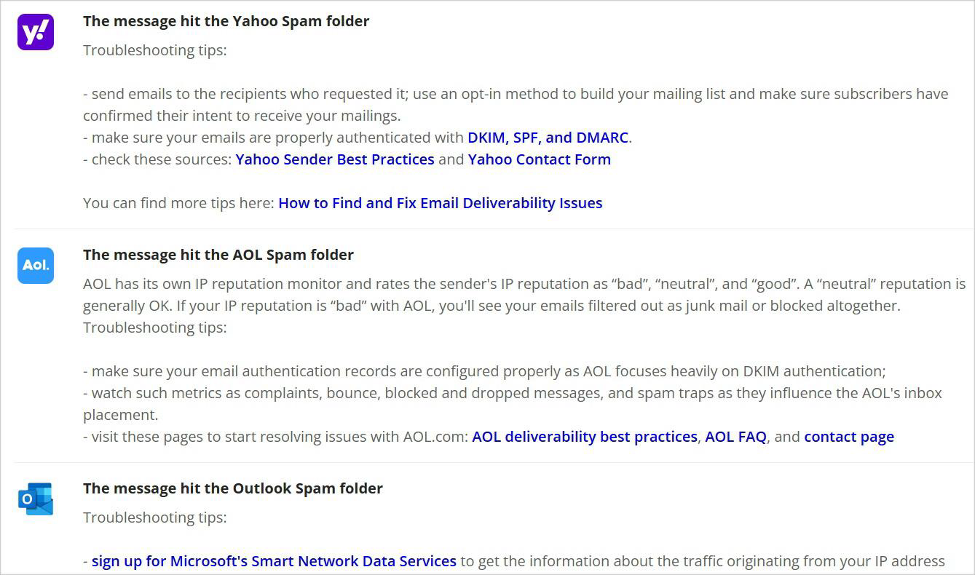
Task: Click the Outlook logo icon
Action: [x=36, y=498]
